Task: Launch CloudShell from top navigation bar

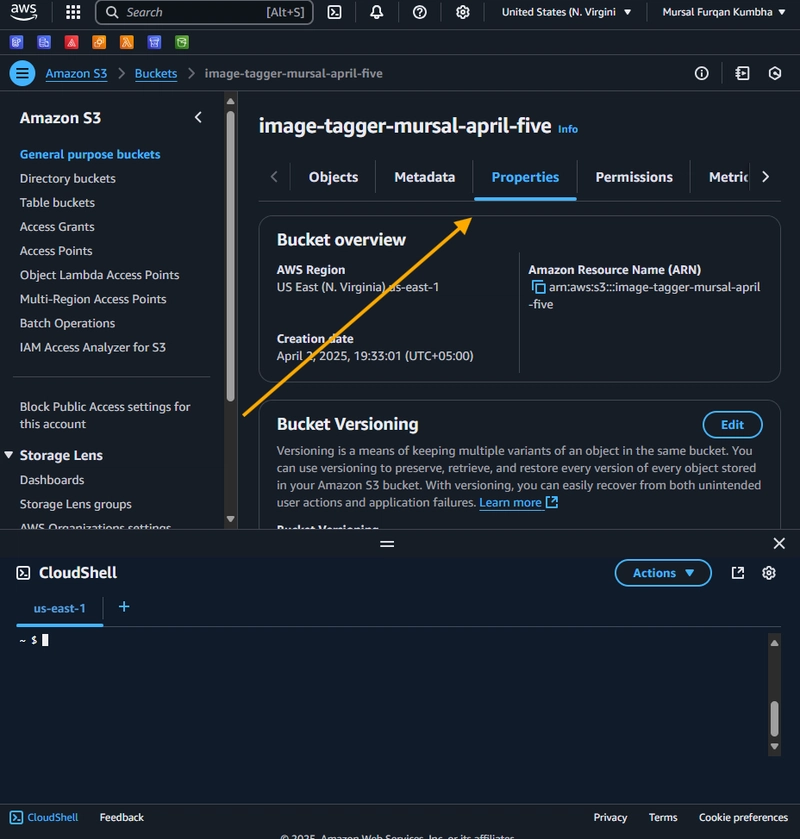Action: (334, 12)
